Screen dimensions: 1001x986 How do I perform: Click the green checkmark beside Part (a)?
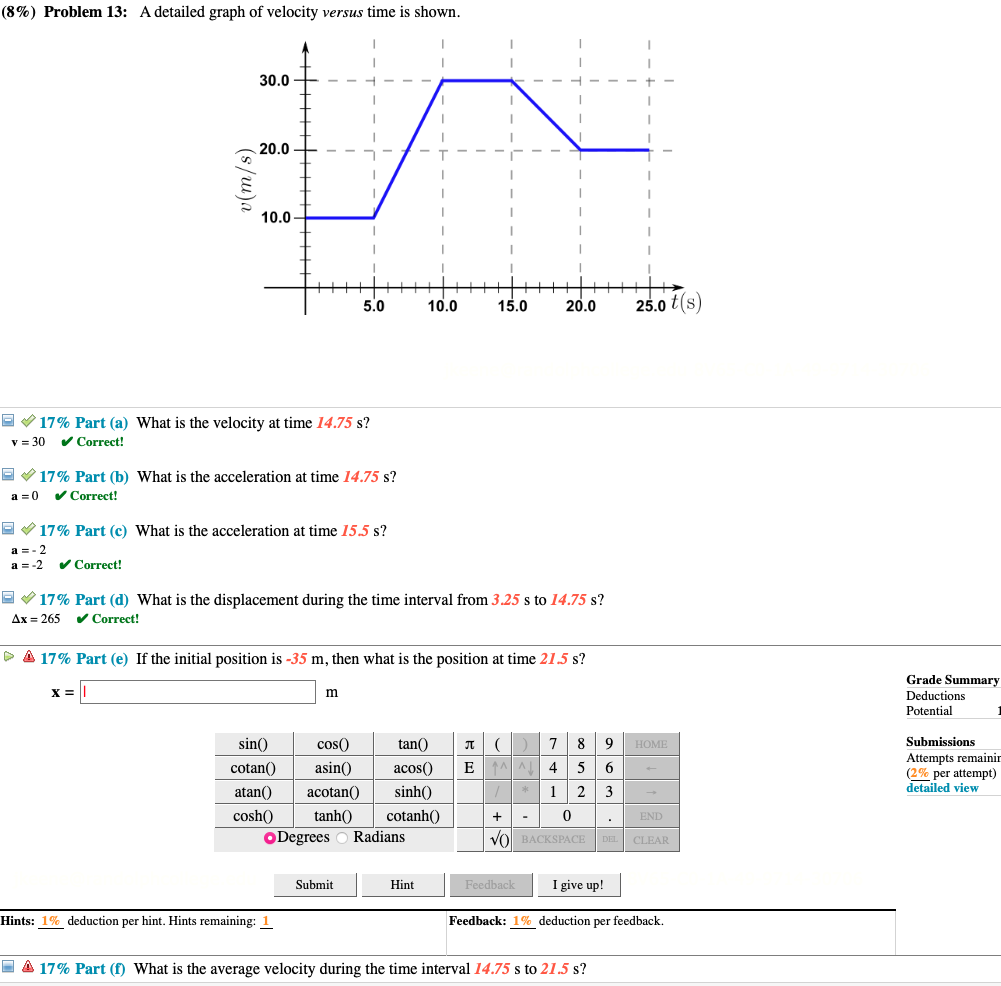click(x=27, y=421)
